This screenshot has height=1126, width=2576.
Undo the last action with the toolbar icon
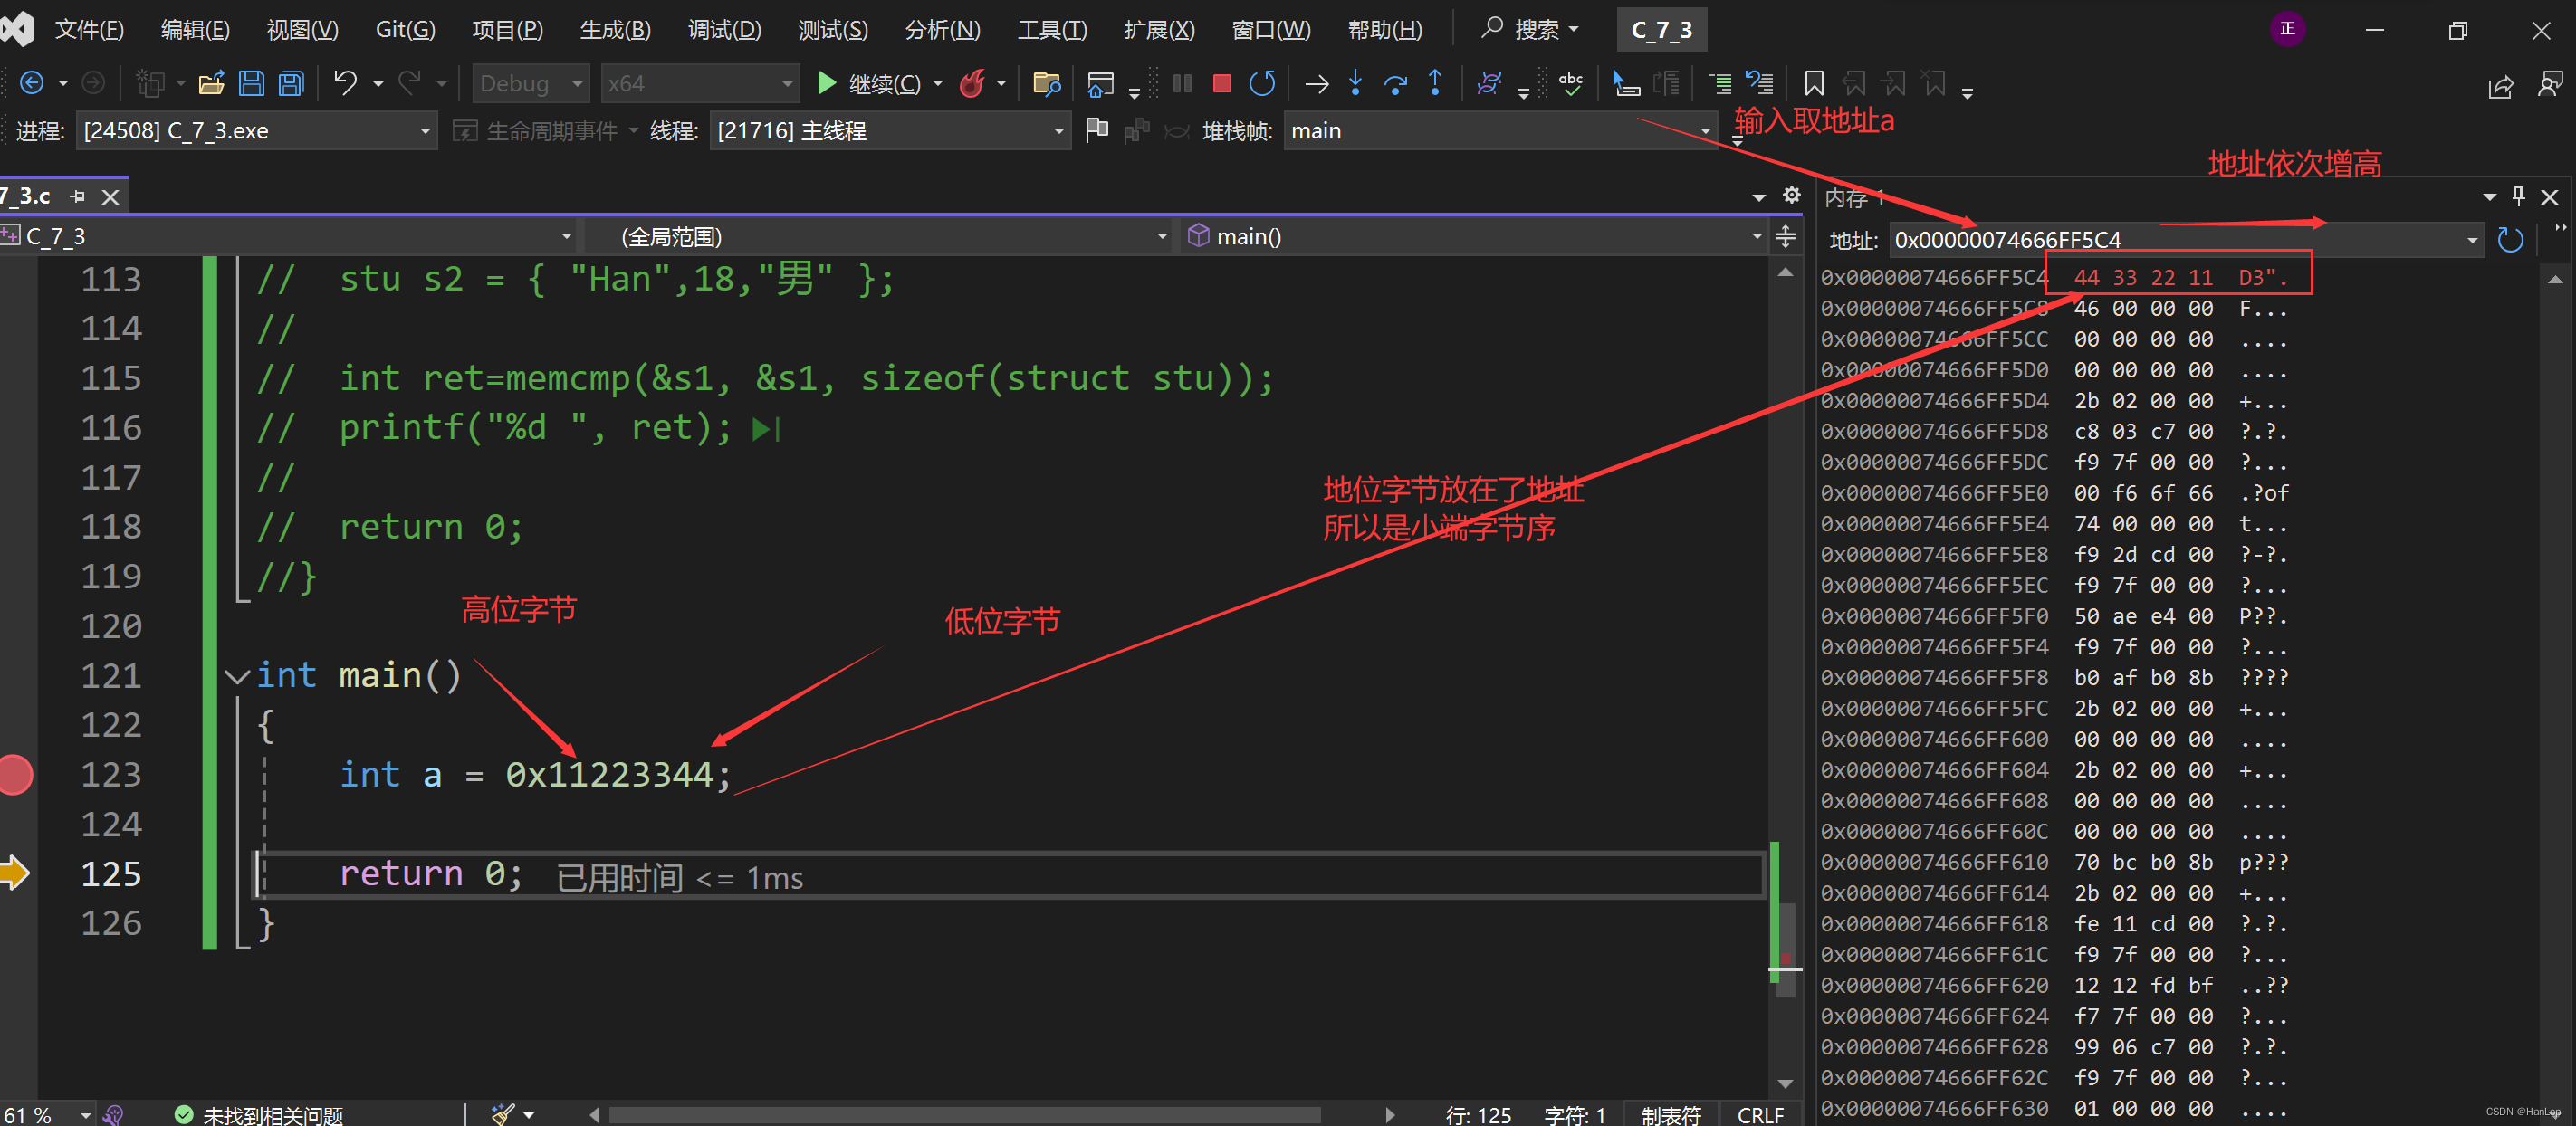click(x=345, y=83)
